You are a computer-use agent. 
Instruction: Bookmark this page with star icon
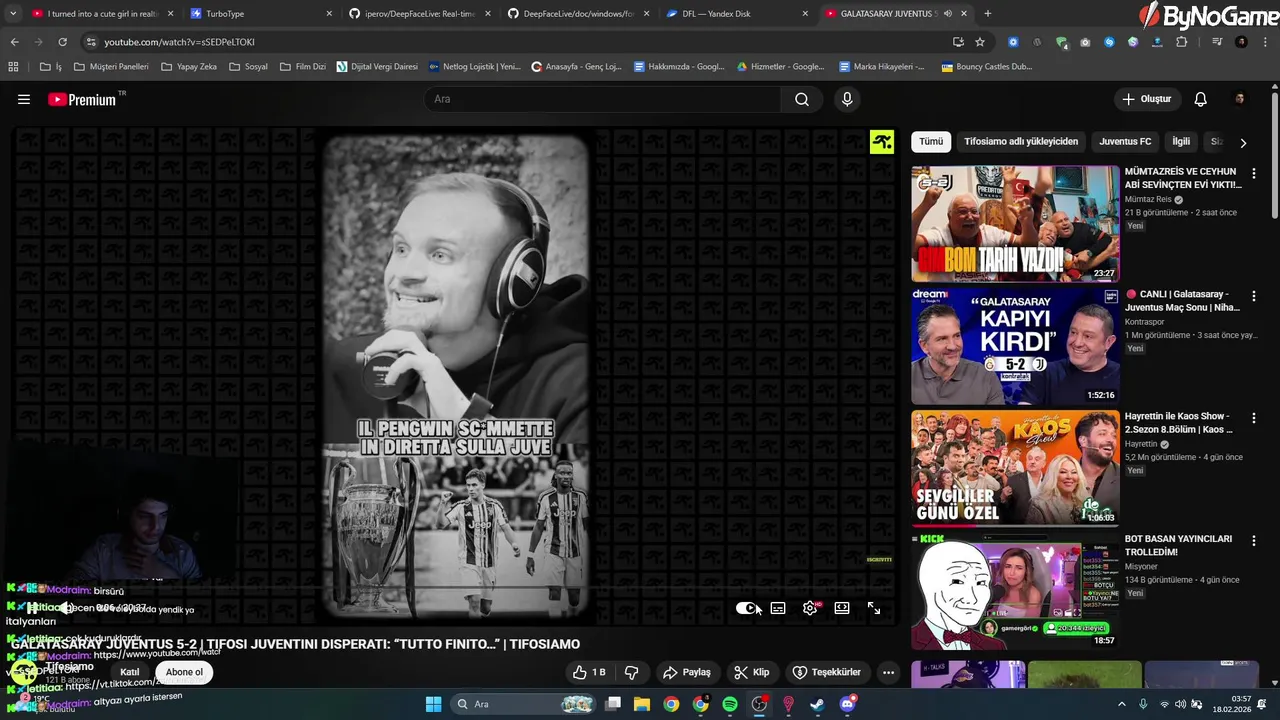tap(980, 42)
